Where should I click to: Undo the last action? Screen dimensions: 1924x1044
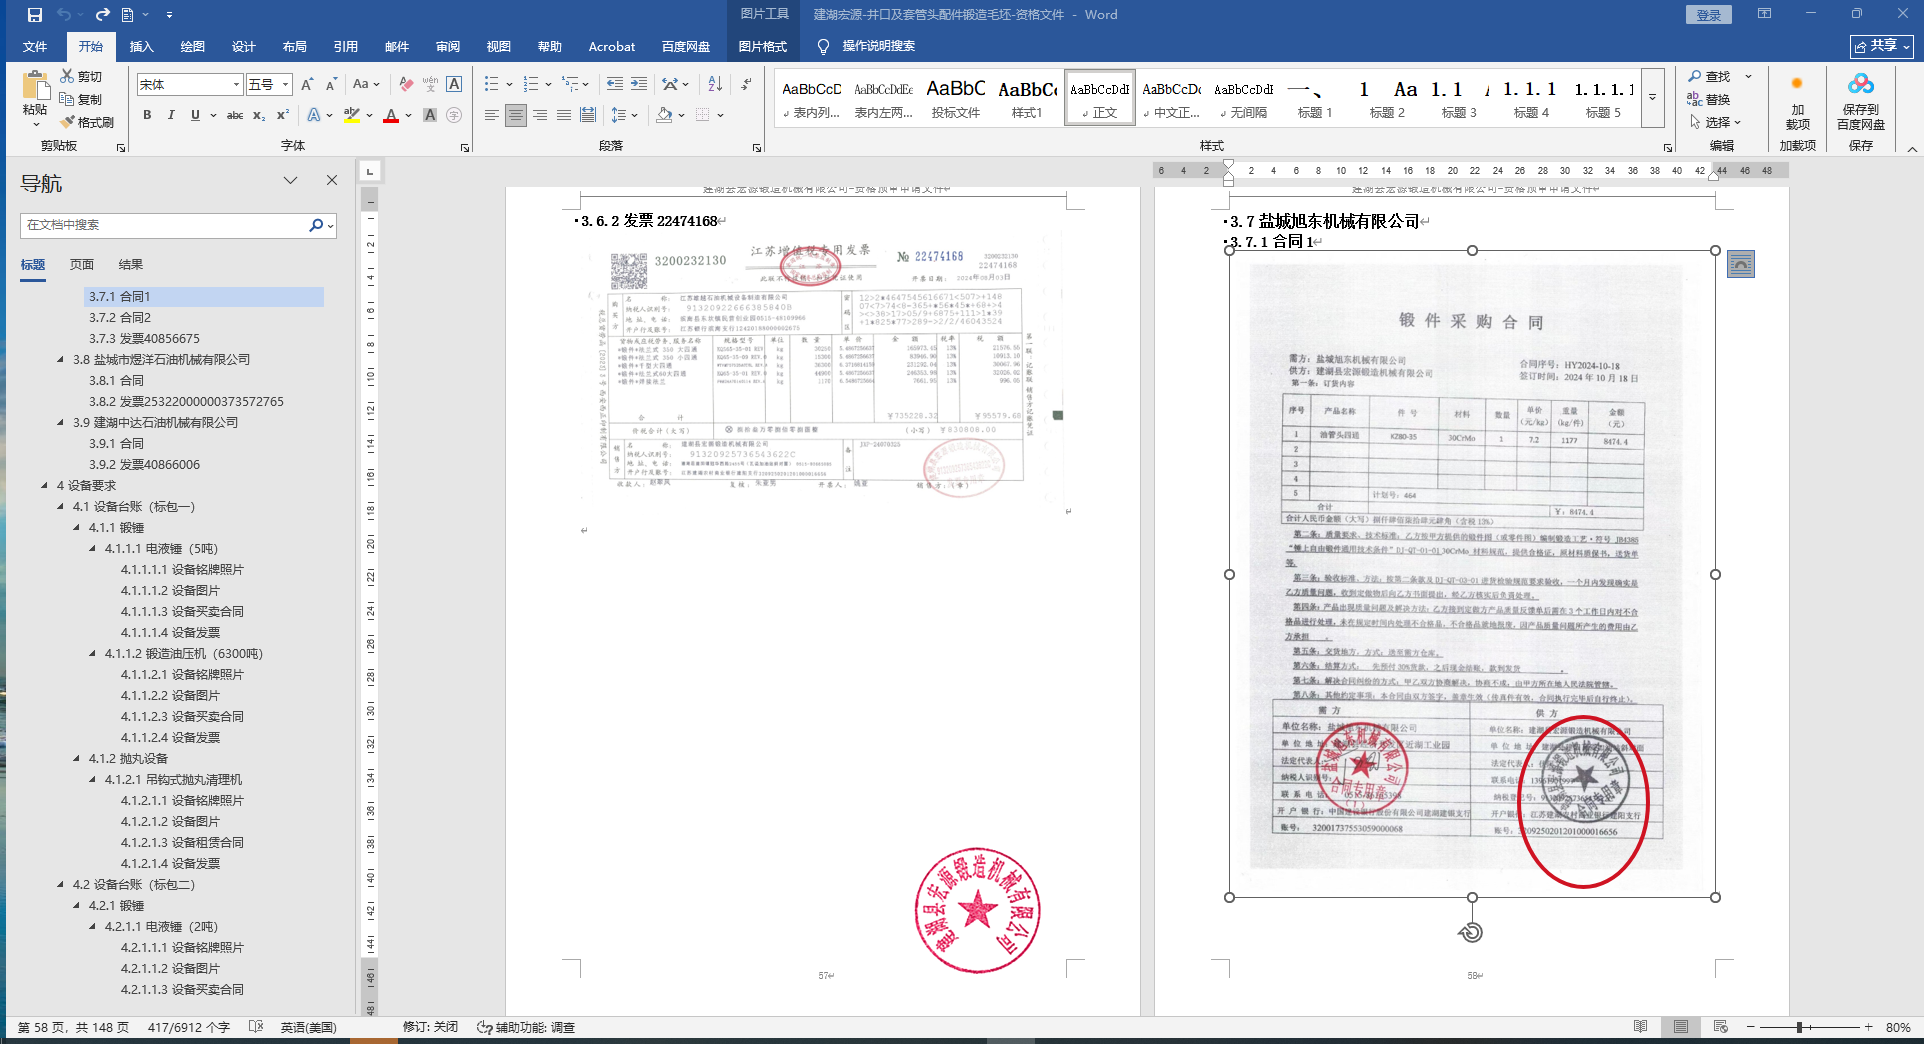click(64, 15)
